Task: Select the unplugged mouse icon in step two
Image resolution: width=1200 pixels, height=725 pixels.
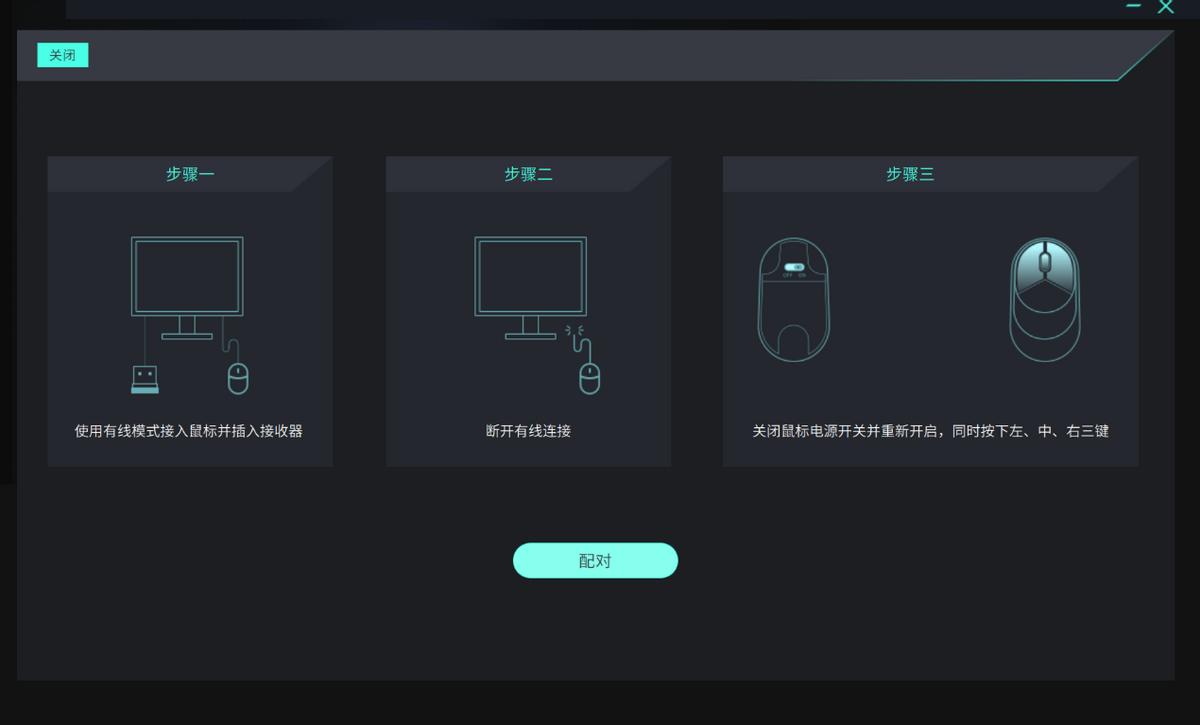Action: tap(590, 378)
